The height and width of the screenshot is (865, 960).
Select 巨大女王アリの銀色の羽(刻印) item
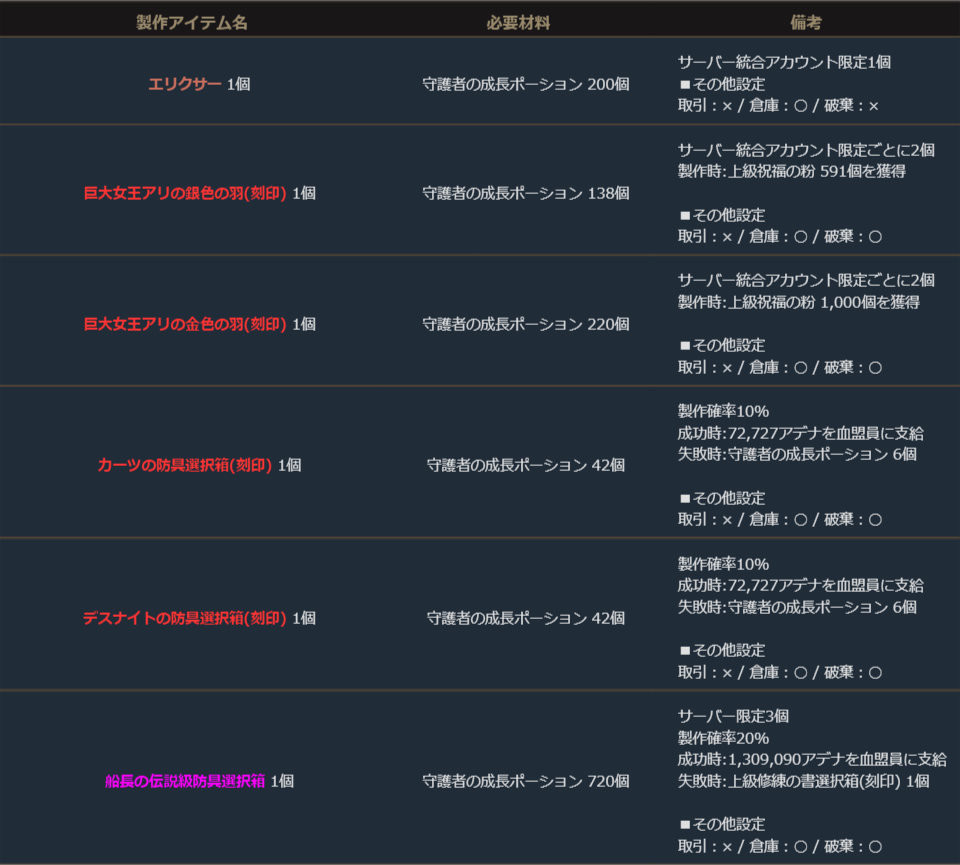186,193
